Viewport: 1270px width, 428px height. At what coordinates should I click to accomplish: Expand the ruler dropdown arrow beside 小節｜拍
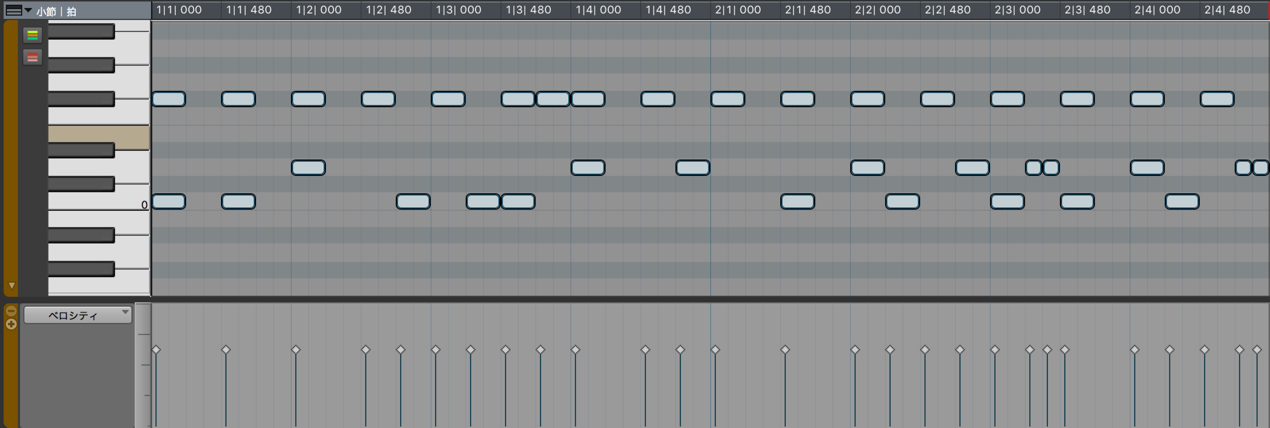click(28, 11)
